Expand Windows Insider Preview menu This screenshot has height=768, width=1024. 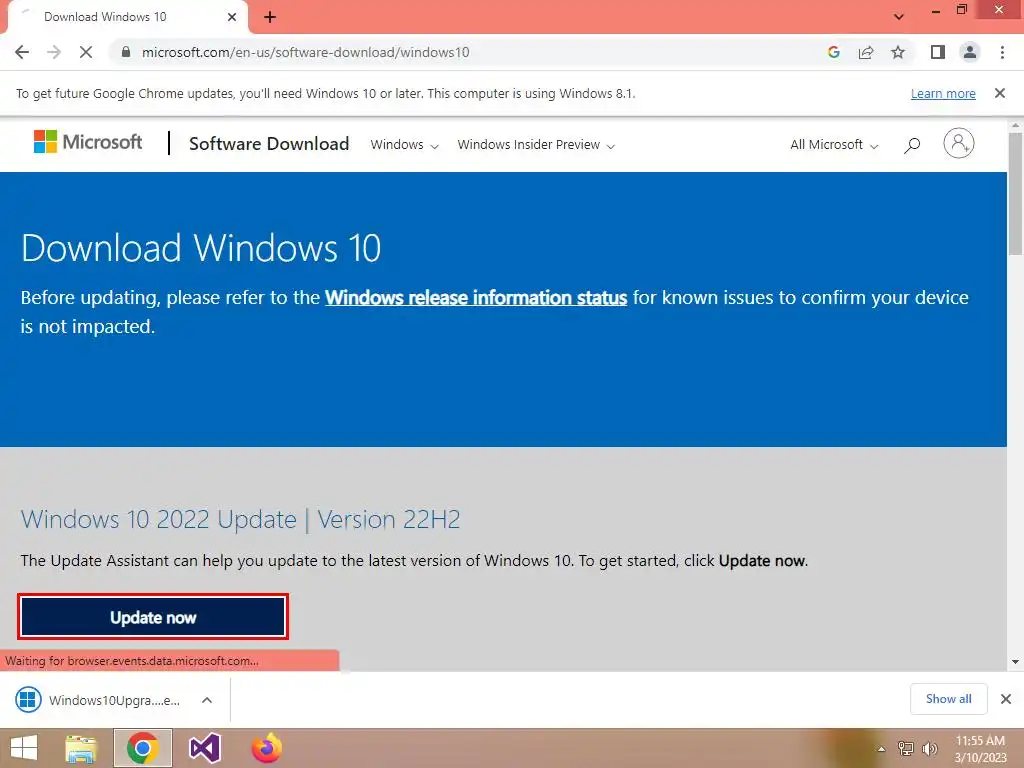pos(536,144)
